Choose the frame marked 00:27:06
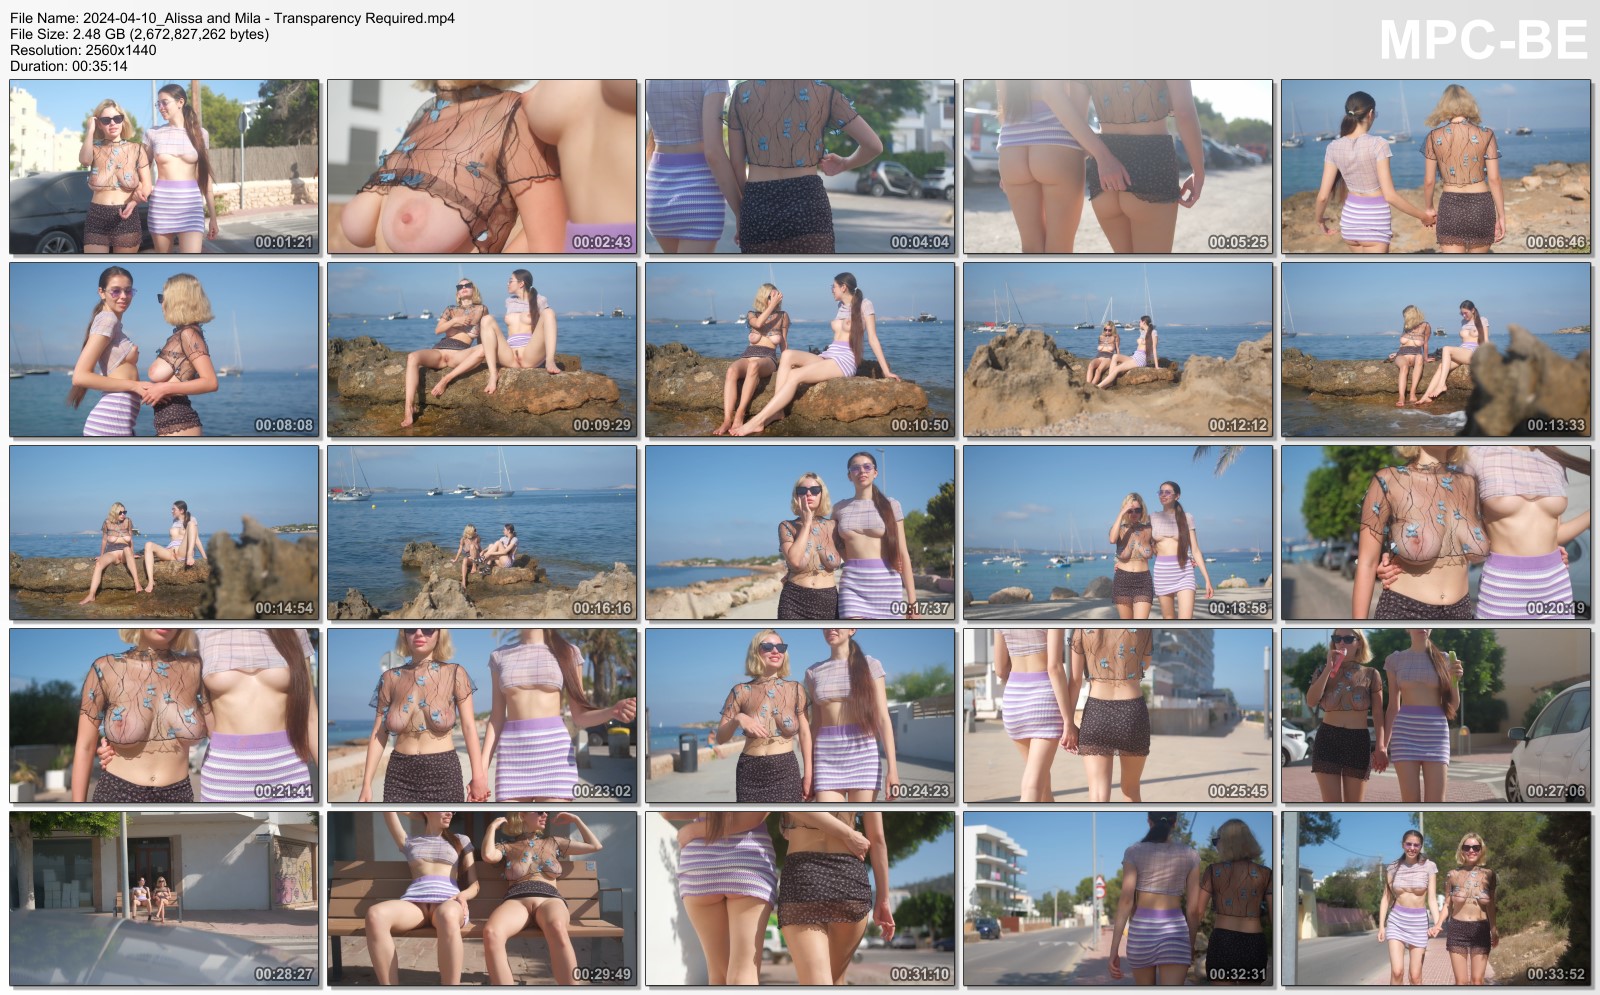This screenshot has height=995, width=1600. coord(1436,716)
